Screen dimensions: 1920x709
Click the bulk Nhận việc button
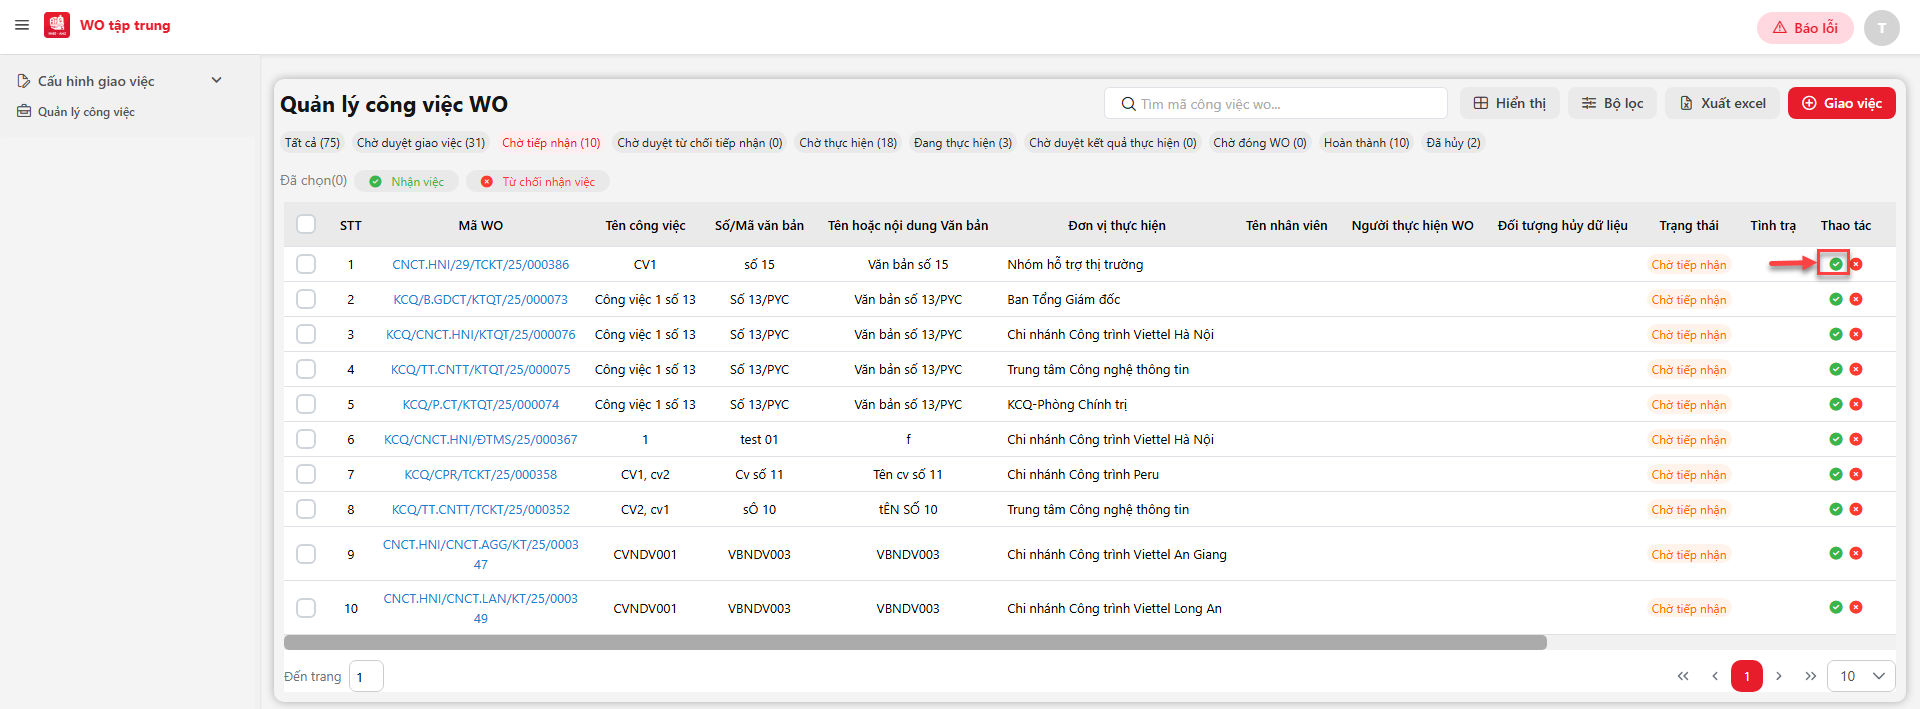(x=407, y=181)
